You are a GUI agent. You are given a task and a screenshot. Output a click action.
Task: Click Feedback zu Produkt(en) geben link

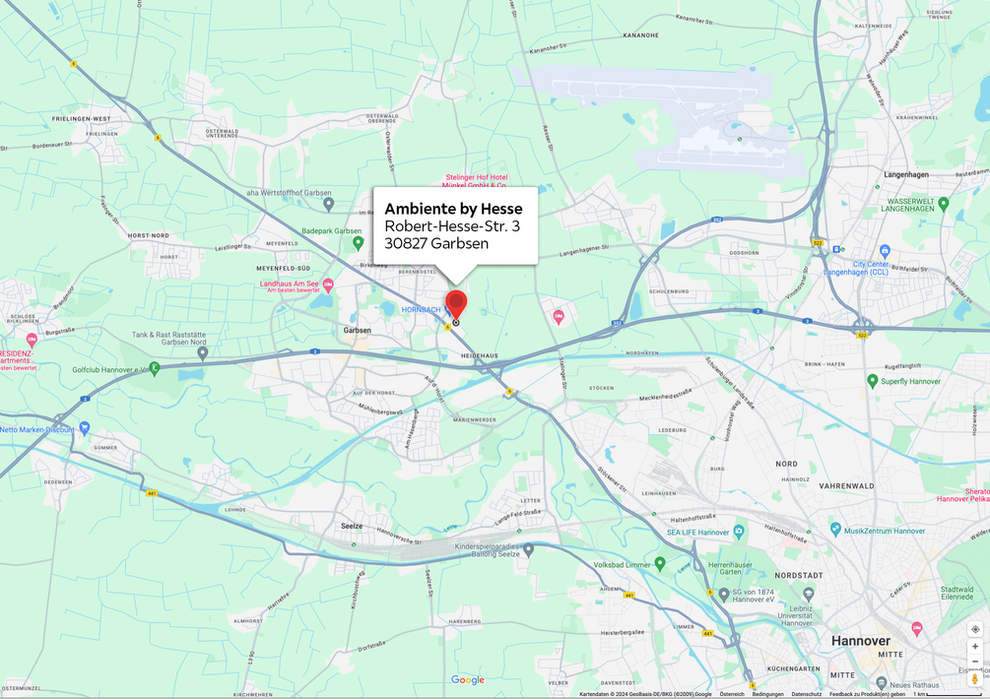pyautogui.click(x=867, y=694)
